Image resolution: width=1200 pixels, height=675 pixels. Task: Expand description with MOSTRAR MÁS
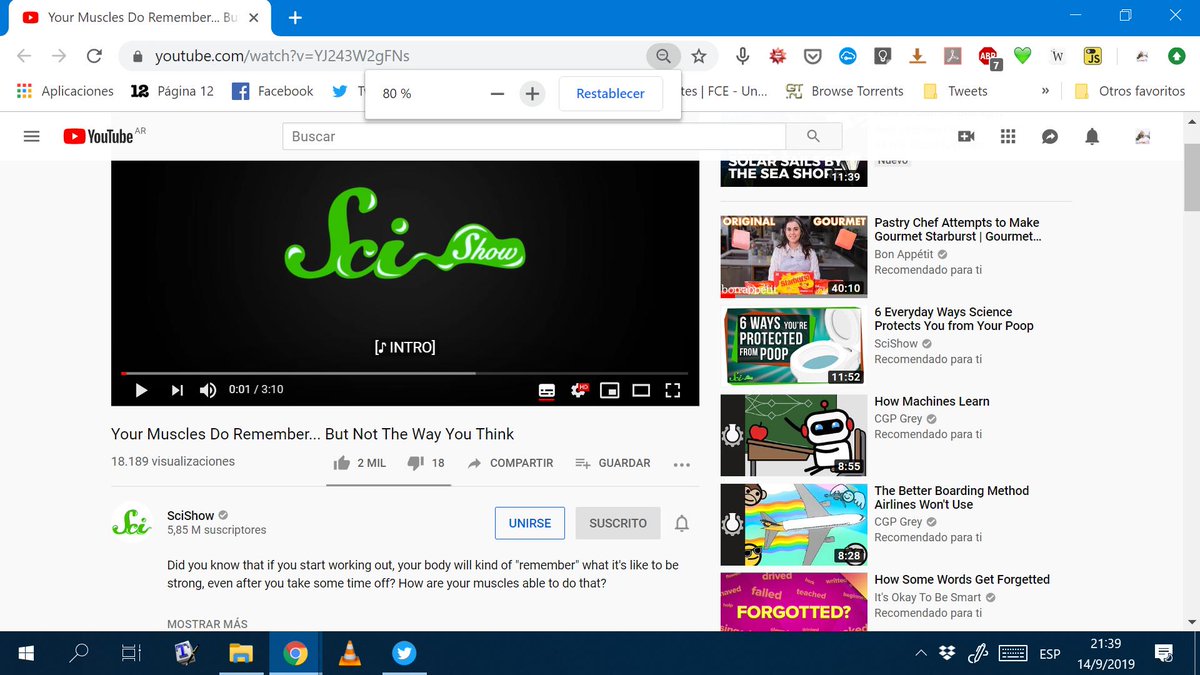coord(207,624)
